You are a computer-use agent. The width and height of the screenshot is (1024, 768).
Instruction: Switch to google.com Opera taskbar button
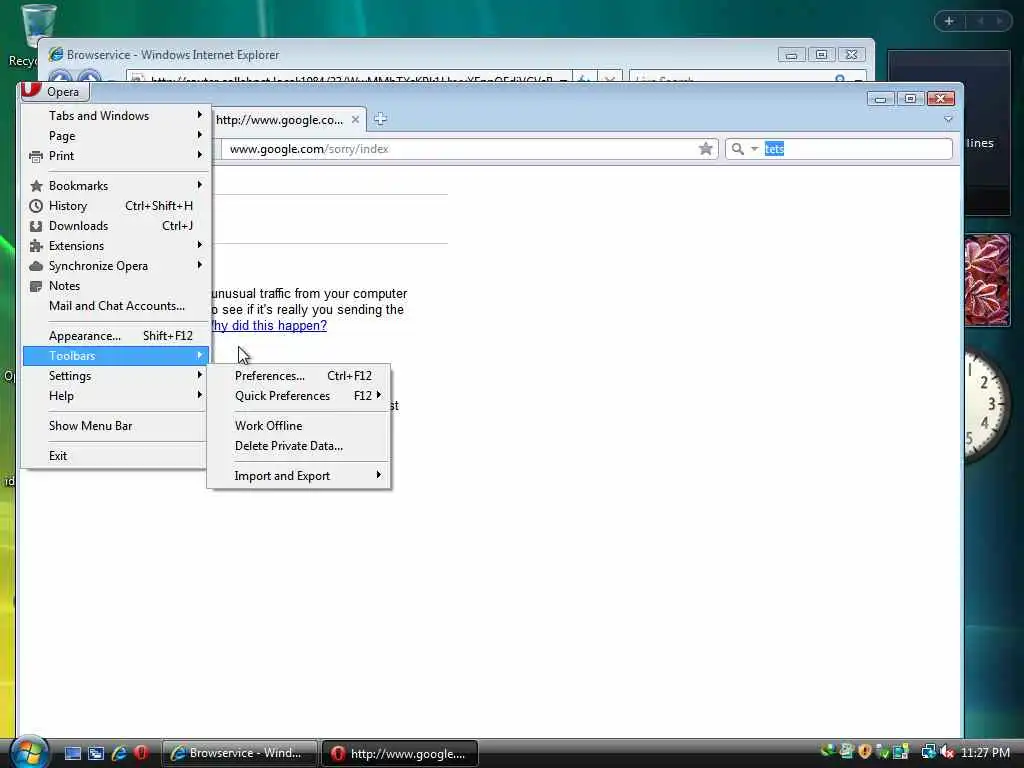[400, 753]
